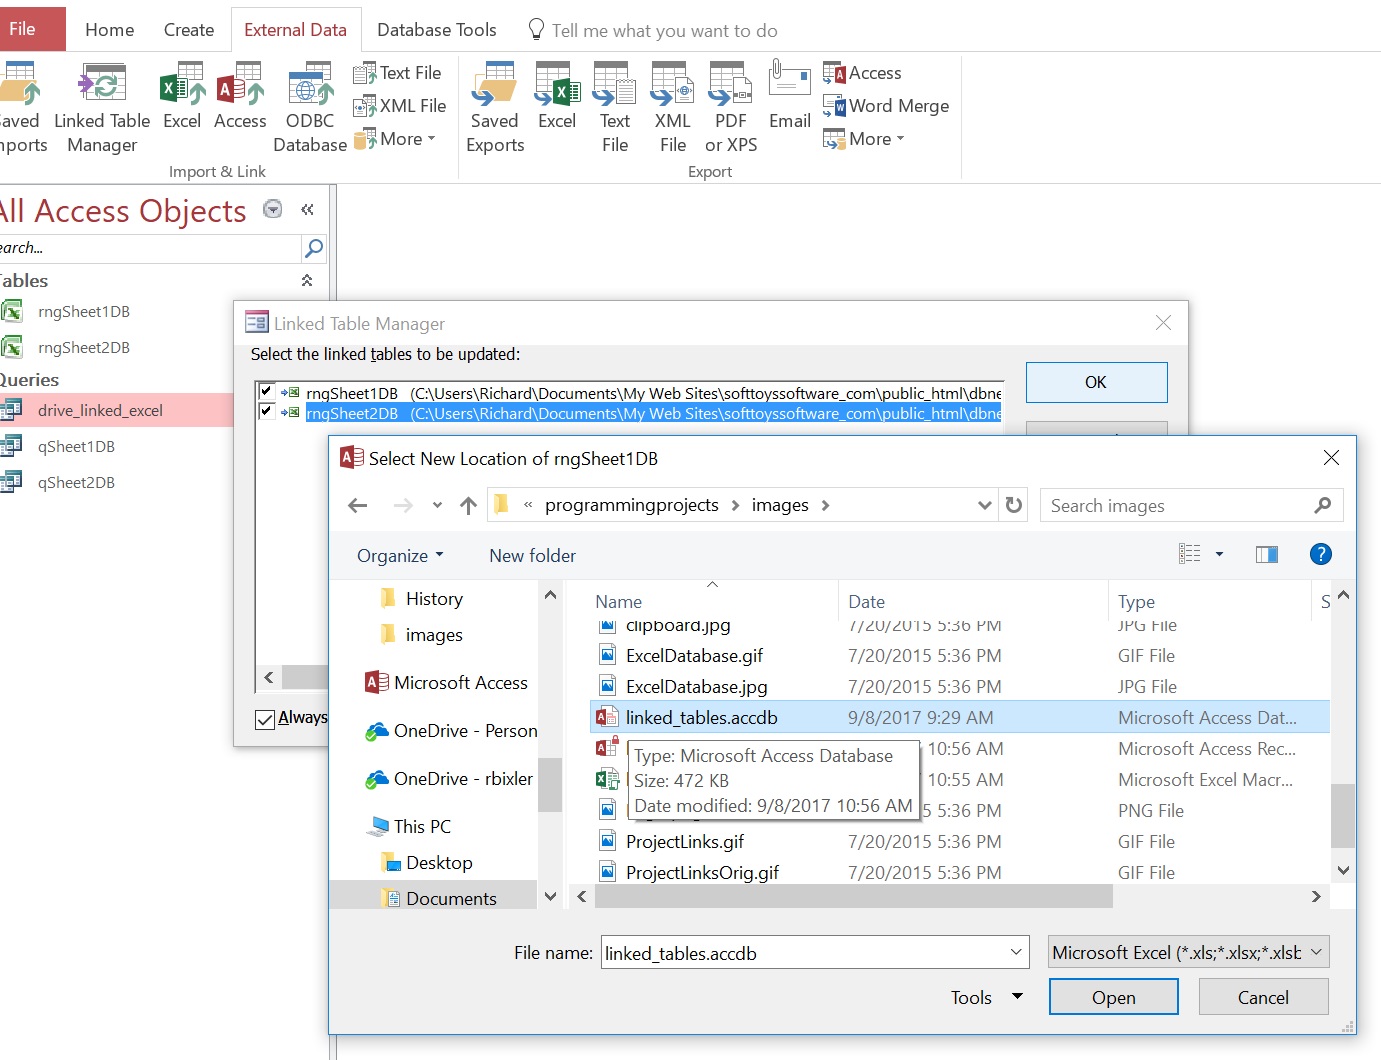
Task: Open the Organize dropdown menu
Action: click(x=400, y=556)
